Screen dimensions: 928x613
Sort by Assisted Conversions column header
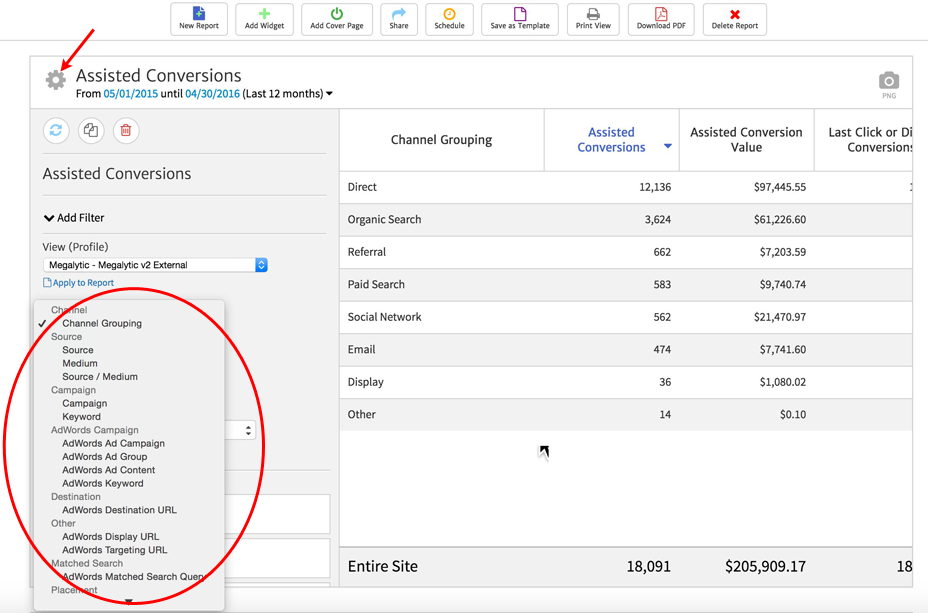(611, 139)
